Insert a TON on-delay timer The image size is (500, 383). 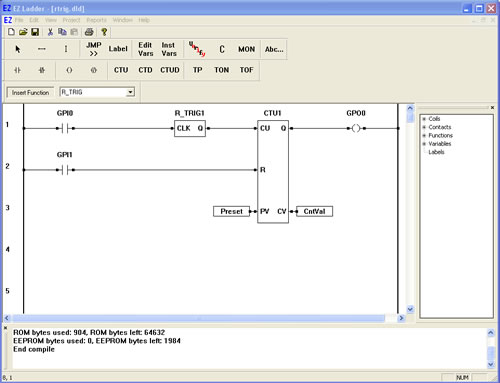[222, 70]
